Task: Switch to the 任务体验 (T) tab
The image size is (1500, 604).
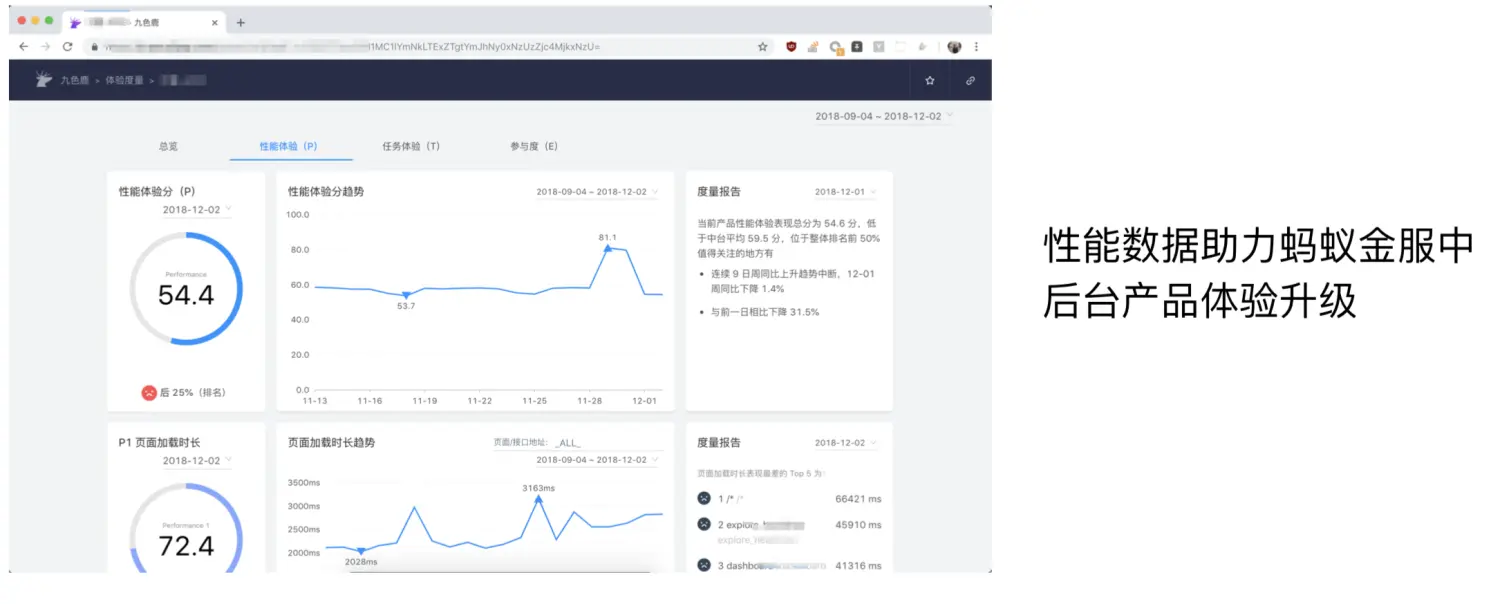Action: click(411, 146)
